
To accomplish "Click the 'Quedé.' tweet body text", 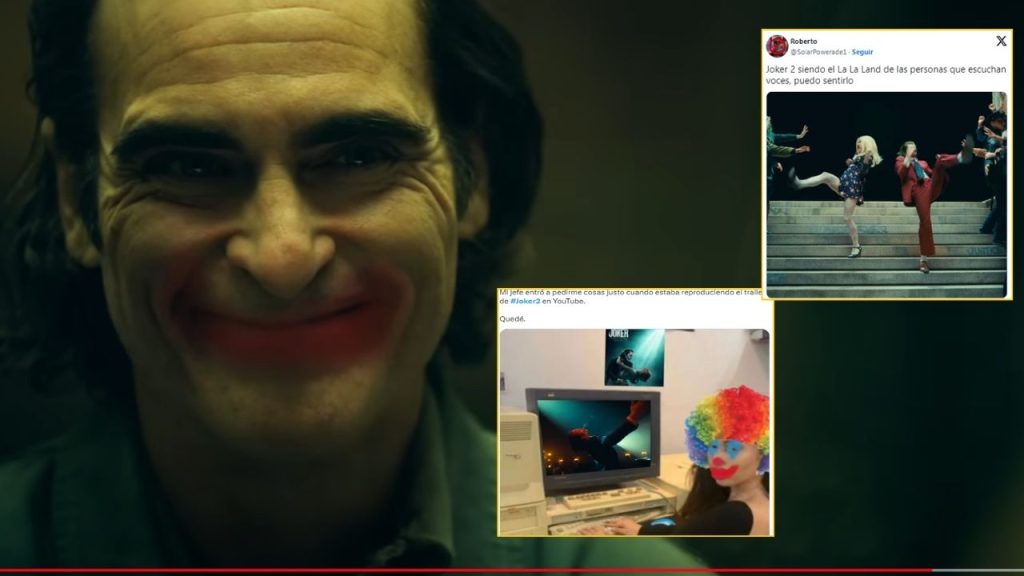I will (x=511, y=318).
